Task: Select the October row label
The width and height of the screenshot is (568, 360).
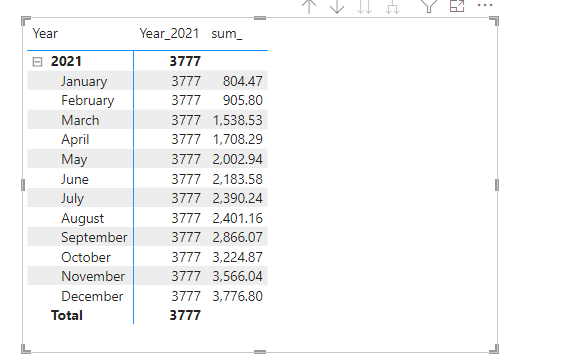Action: pos(86,258)
